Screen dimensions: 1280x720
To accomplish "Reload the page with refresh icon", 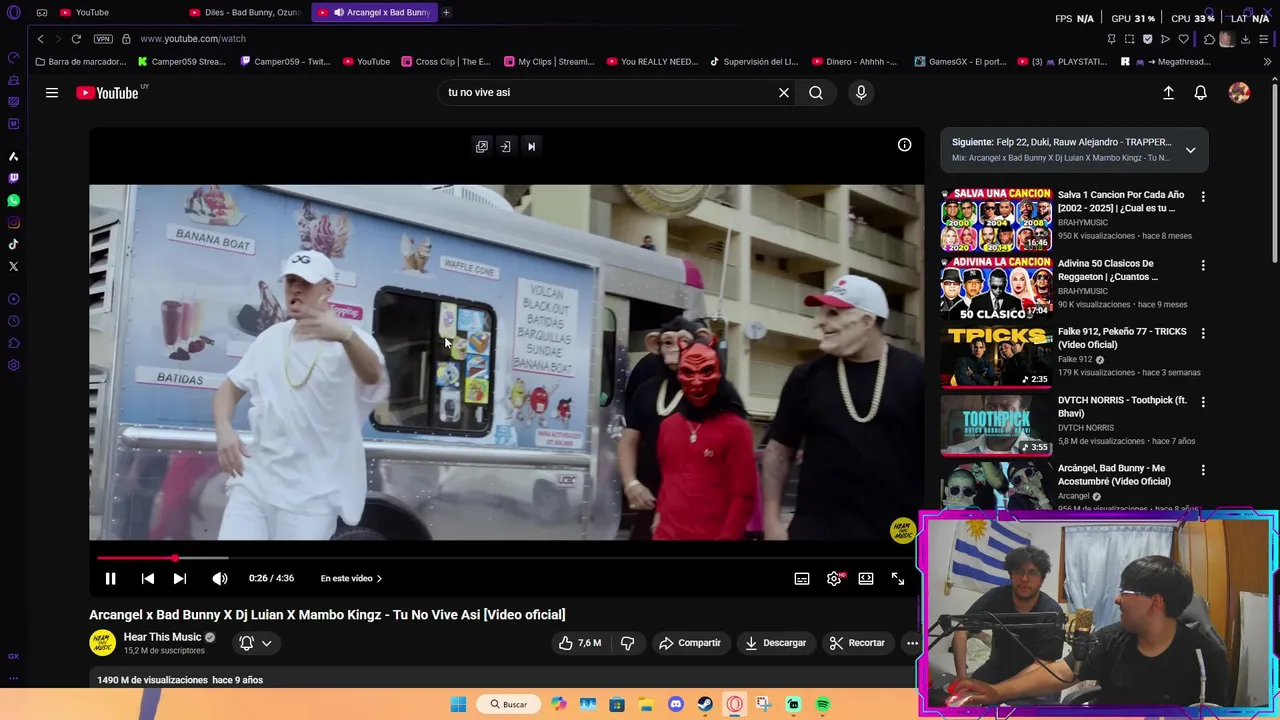I will [76, 38].
